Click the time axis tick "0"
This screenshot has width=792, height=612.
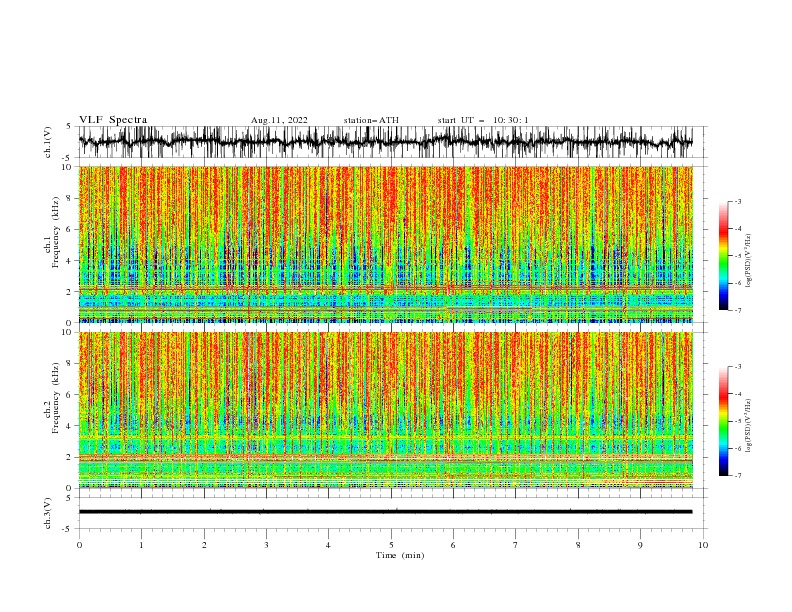(x=79, y=545)
